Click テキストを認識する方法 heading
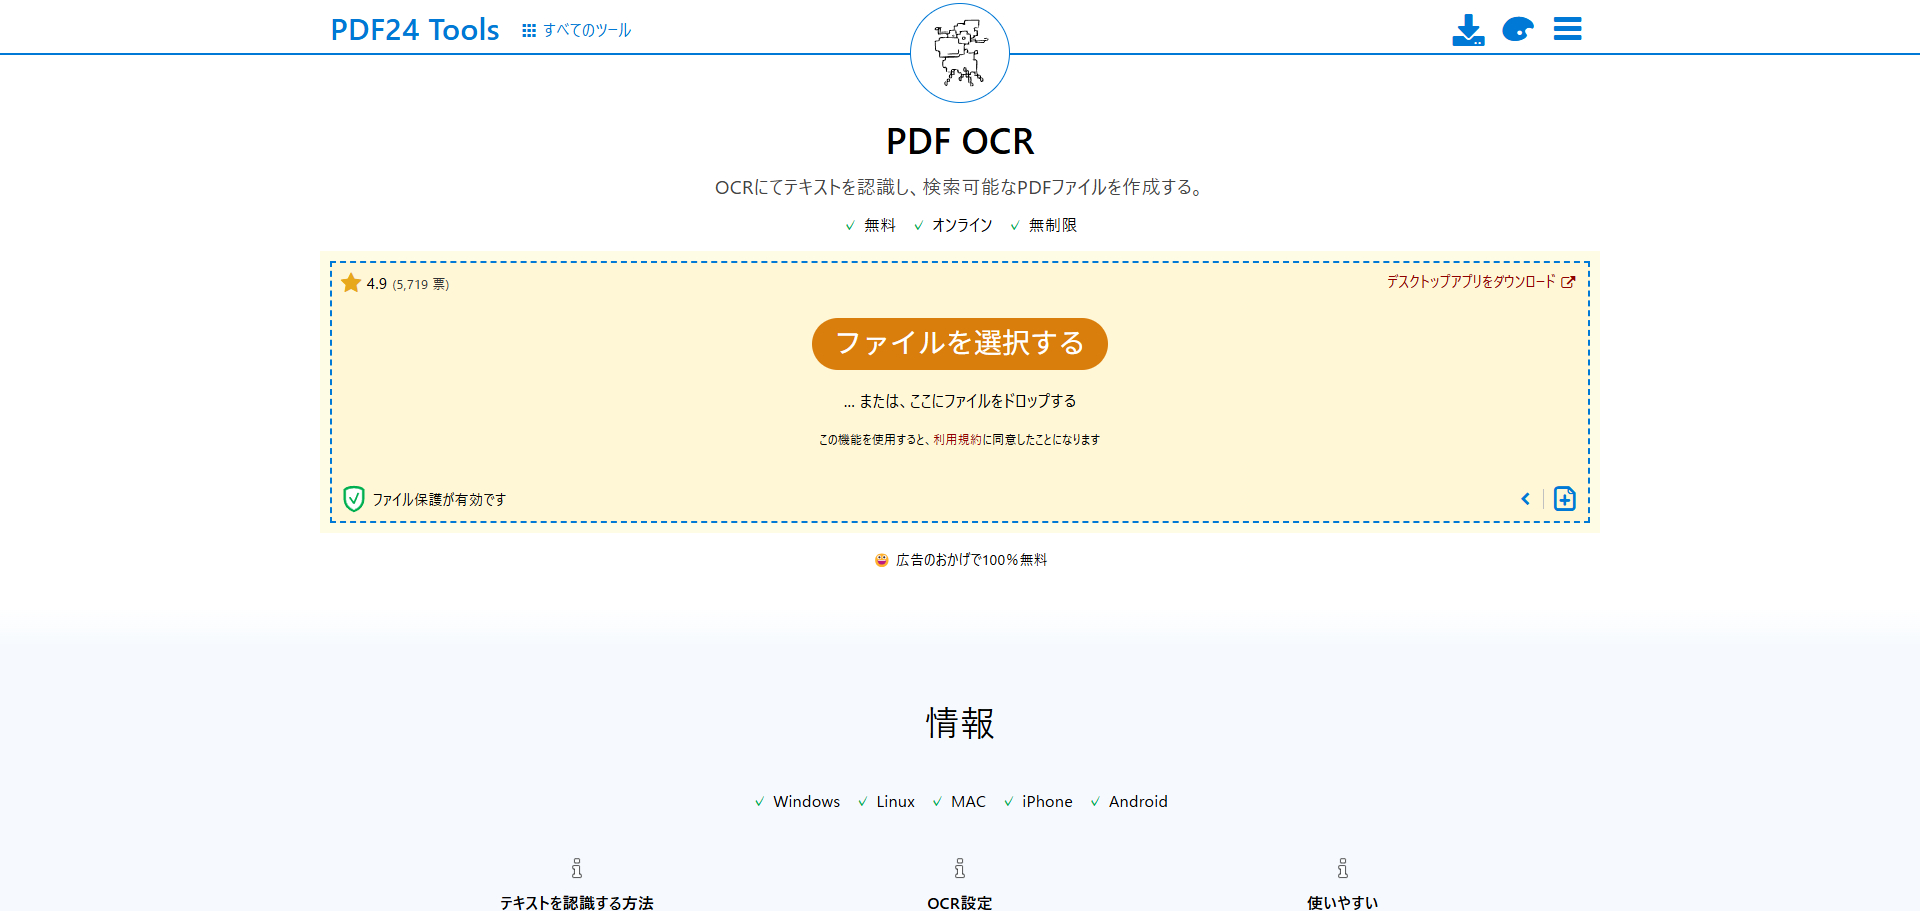 [x=577, y=902]
